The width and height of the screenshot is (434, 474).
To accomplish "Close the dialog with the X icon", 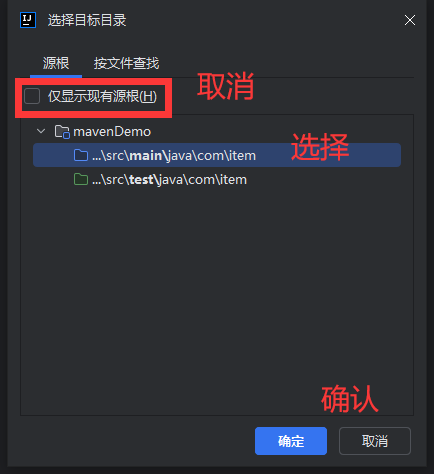I will 410,20.
